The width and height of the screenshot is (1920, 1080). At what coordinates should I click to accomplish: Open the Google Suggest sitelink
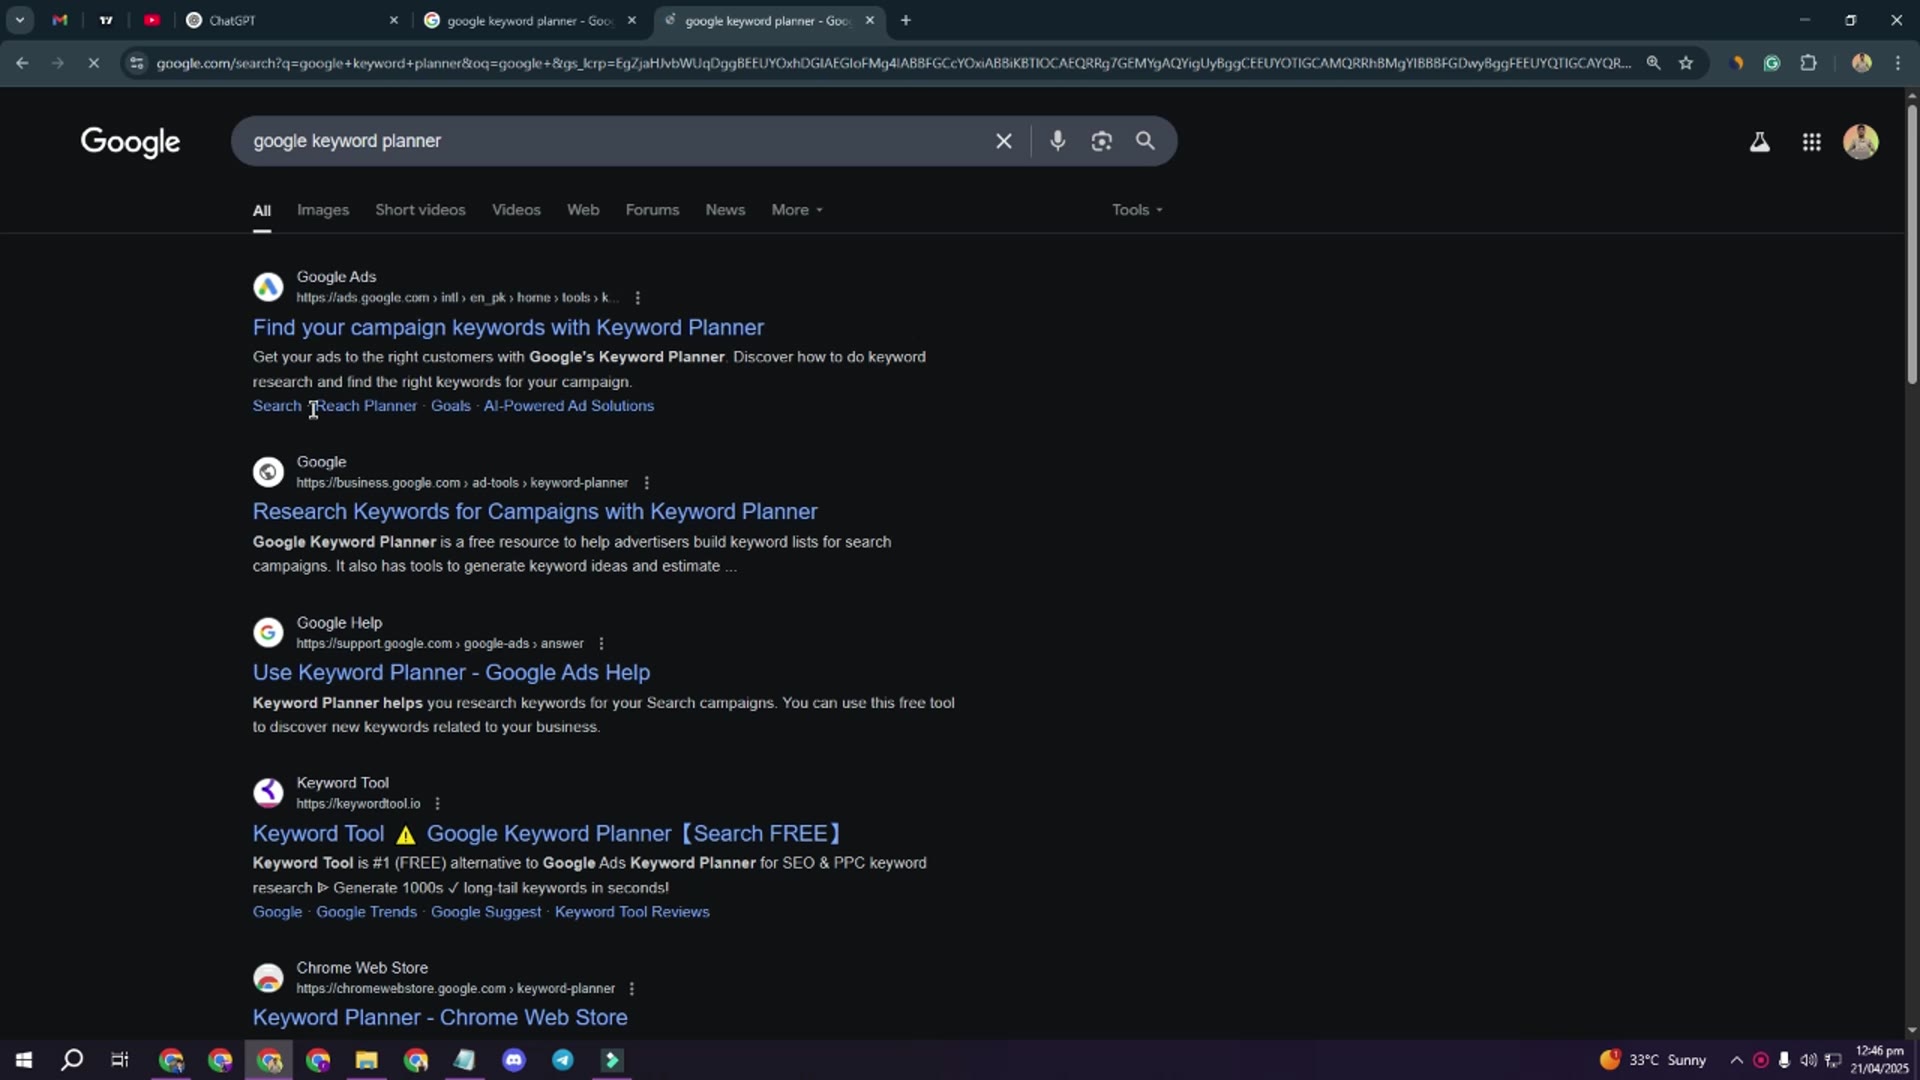click(486, 912)
